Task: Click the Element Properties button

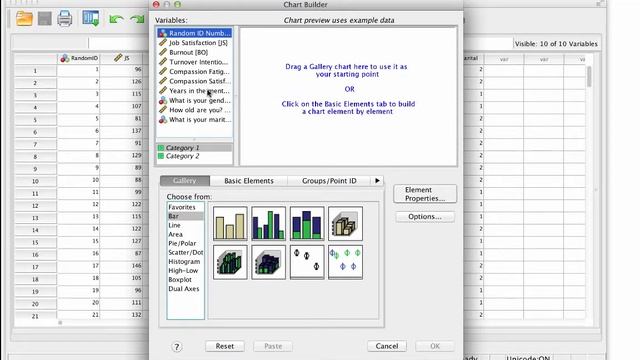Action: pyautogui.click(x=425, y=194)
